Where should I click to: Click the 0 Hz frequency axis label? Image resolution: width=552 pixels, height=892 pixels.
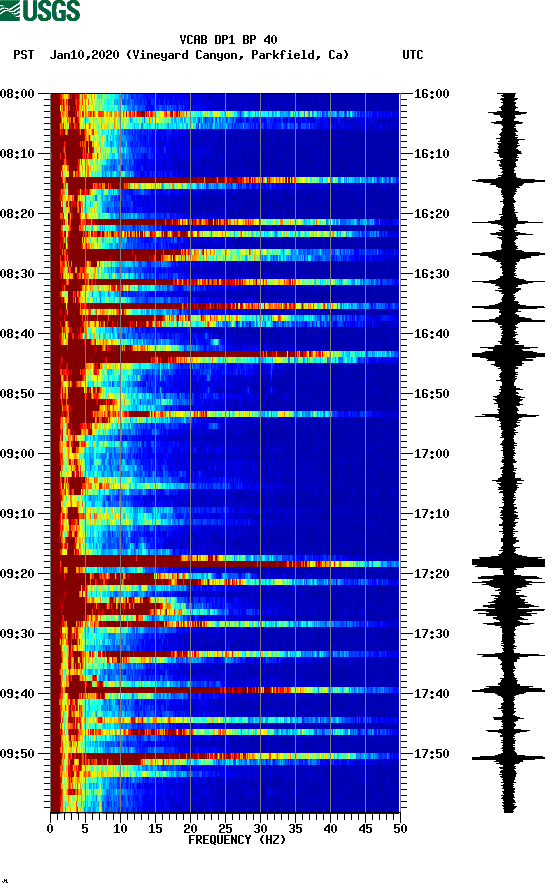tap(50, 828)
